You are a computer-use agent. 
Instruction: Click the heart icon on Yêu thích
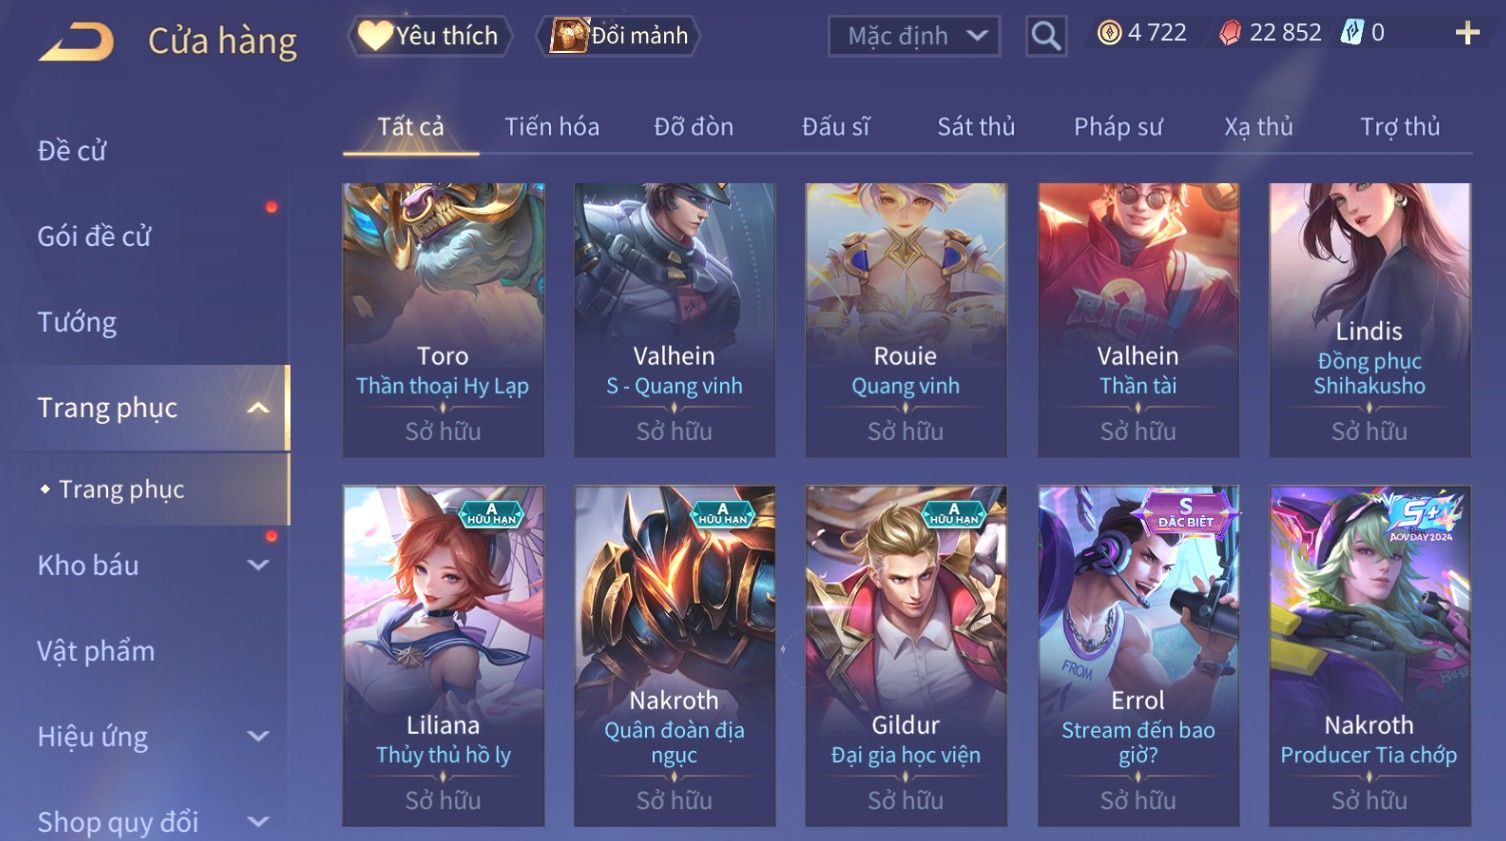click(x=375, y=36)
